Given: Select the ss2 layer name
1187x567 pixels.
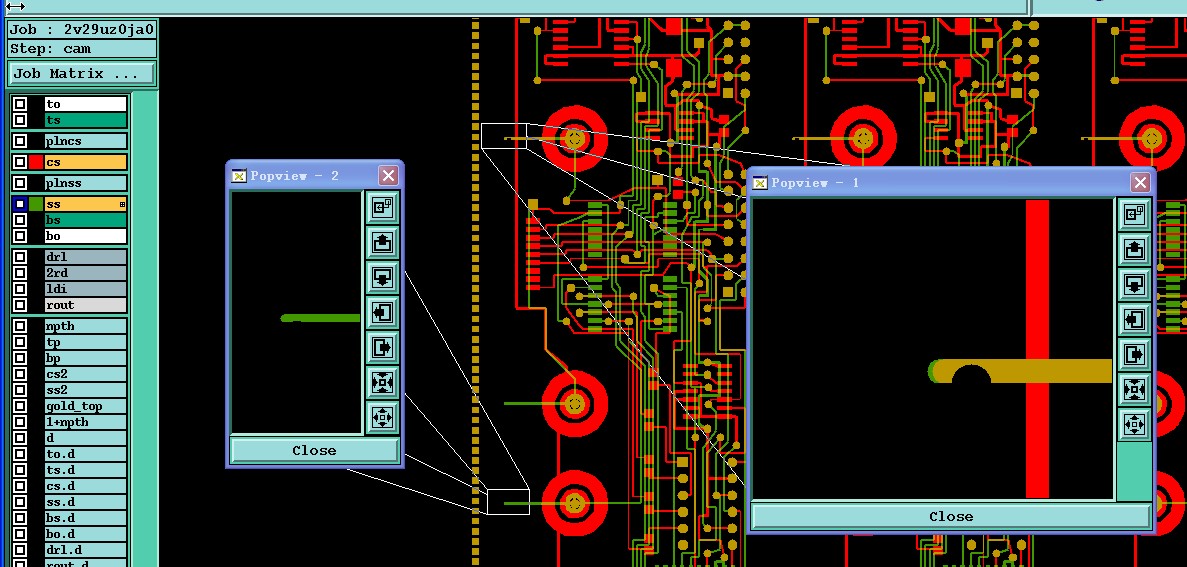Looking at the screenshot, I should coord(85,390).
